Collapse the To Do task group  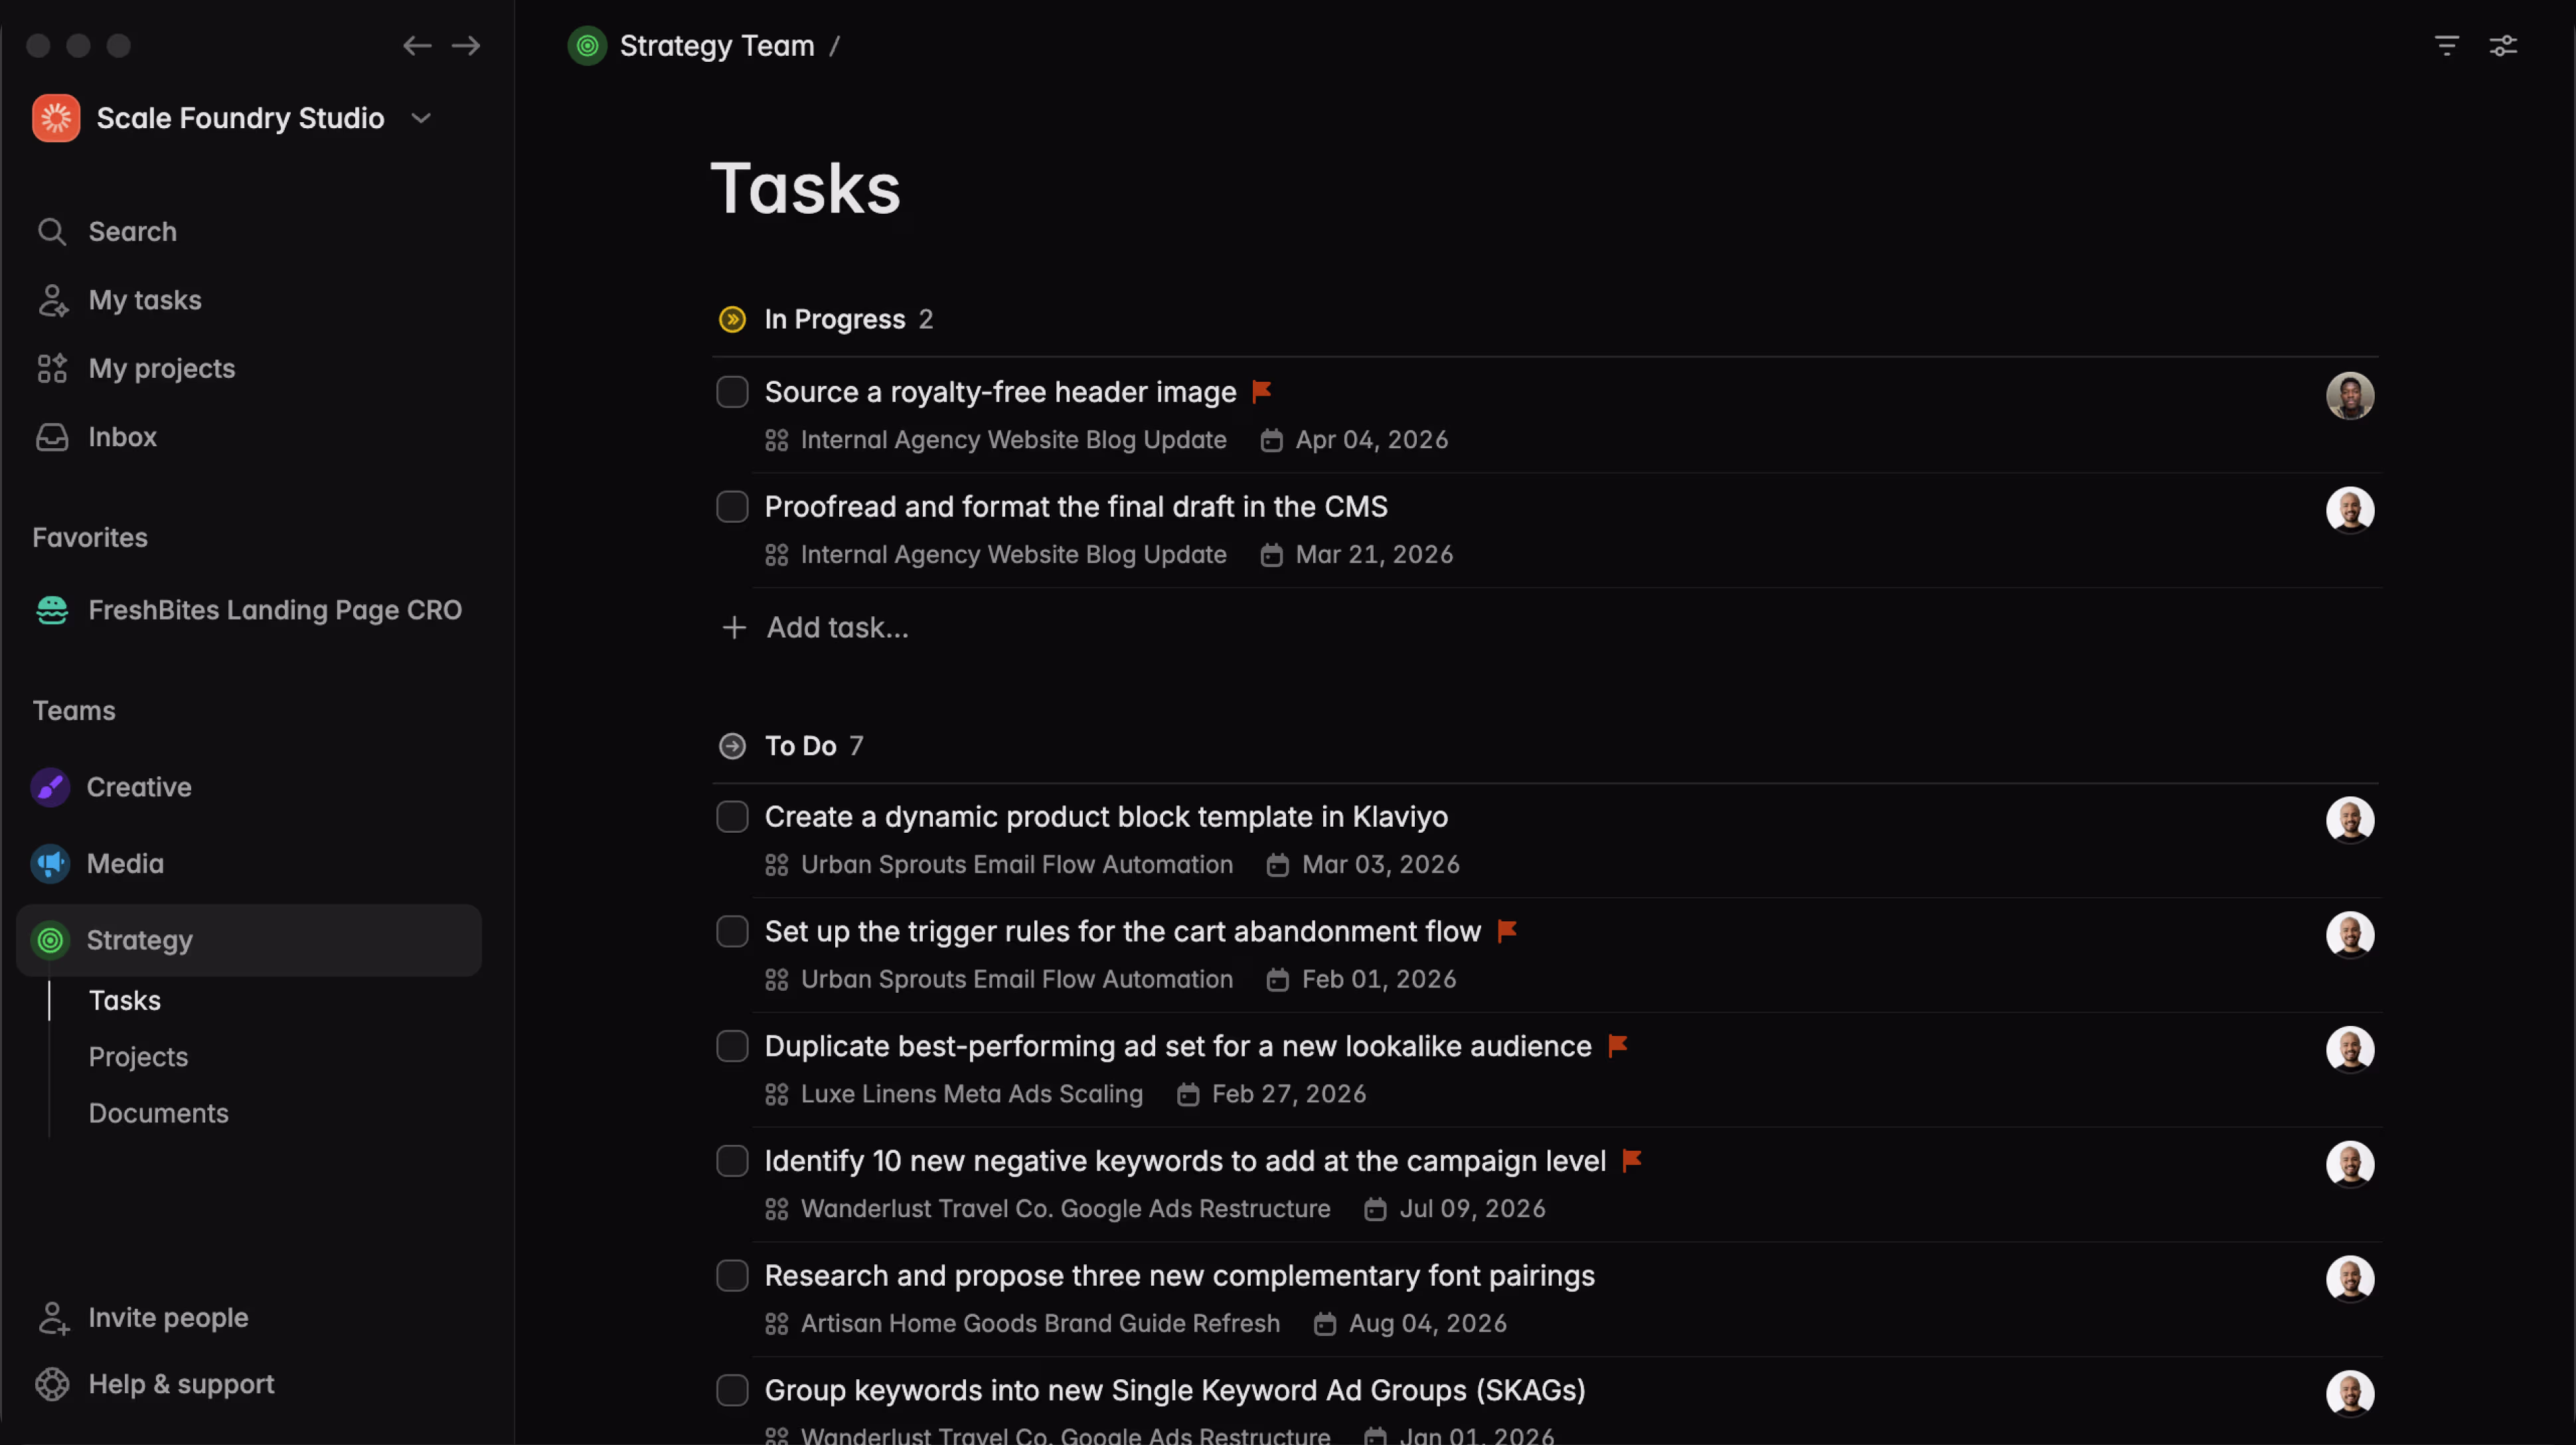coord(732,746)
